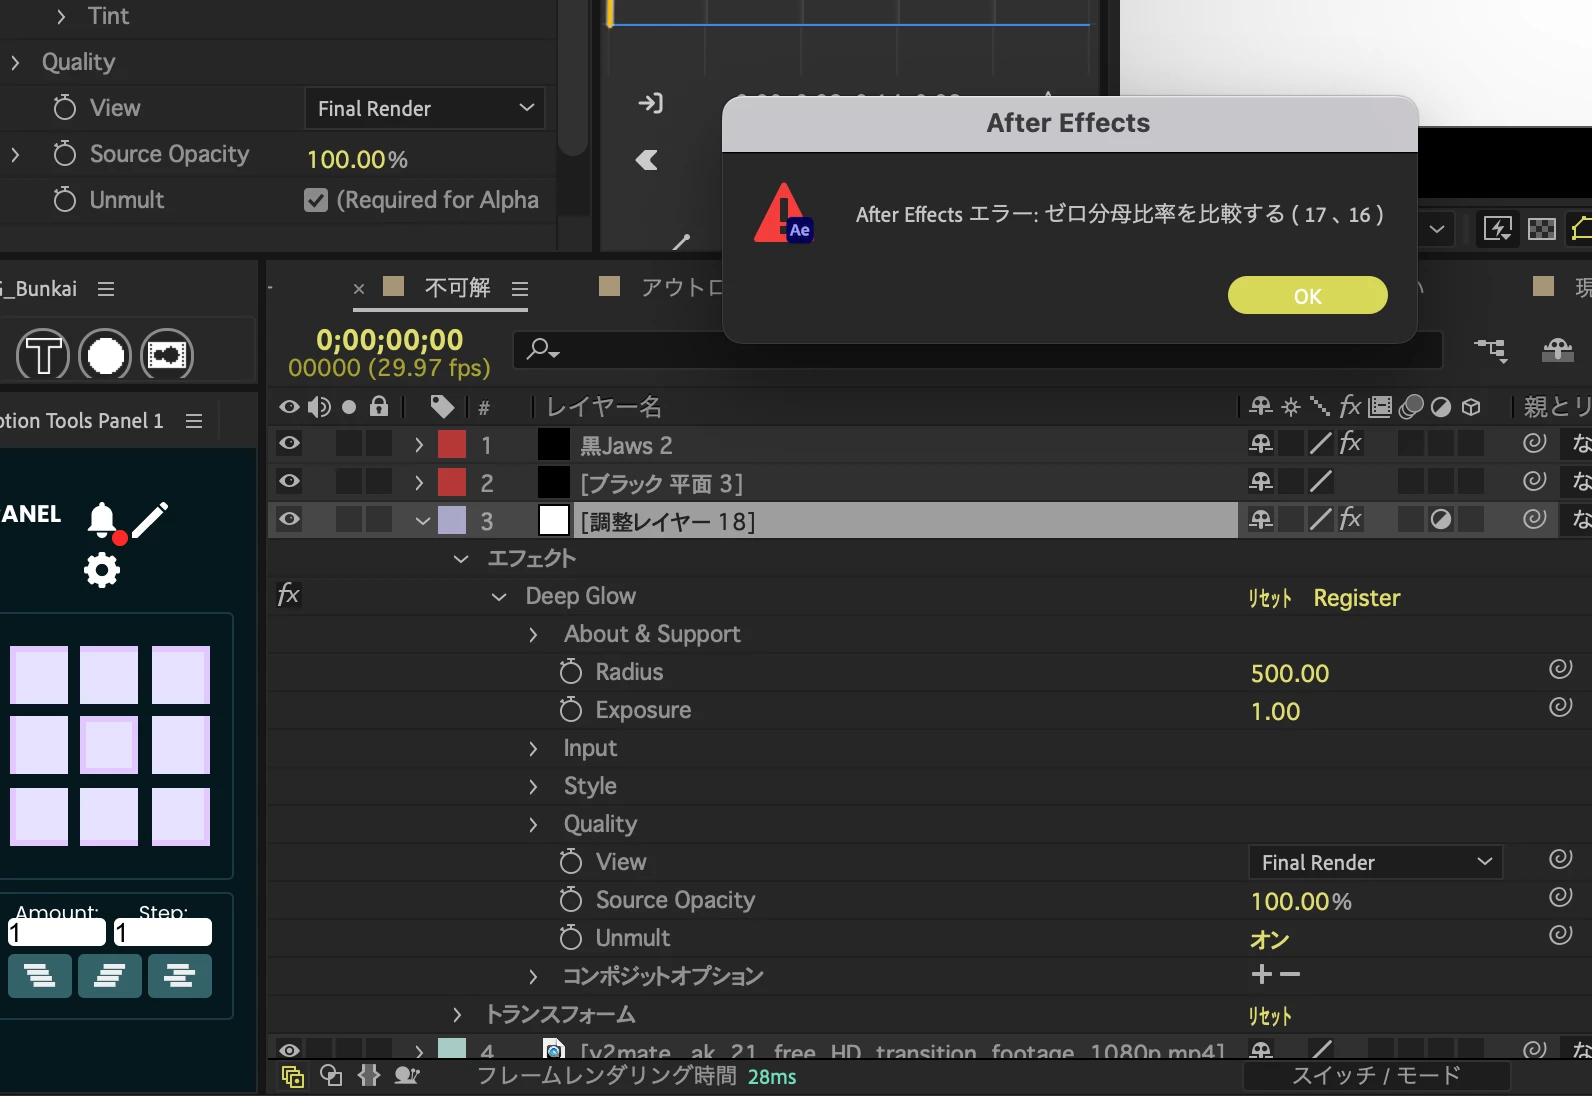Viewport: 1592px width, 1096px height.
Task: Toggle Exposure stopwatch keyframing
Action: (x=571, y=710)
